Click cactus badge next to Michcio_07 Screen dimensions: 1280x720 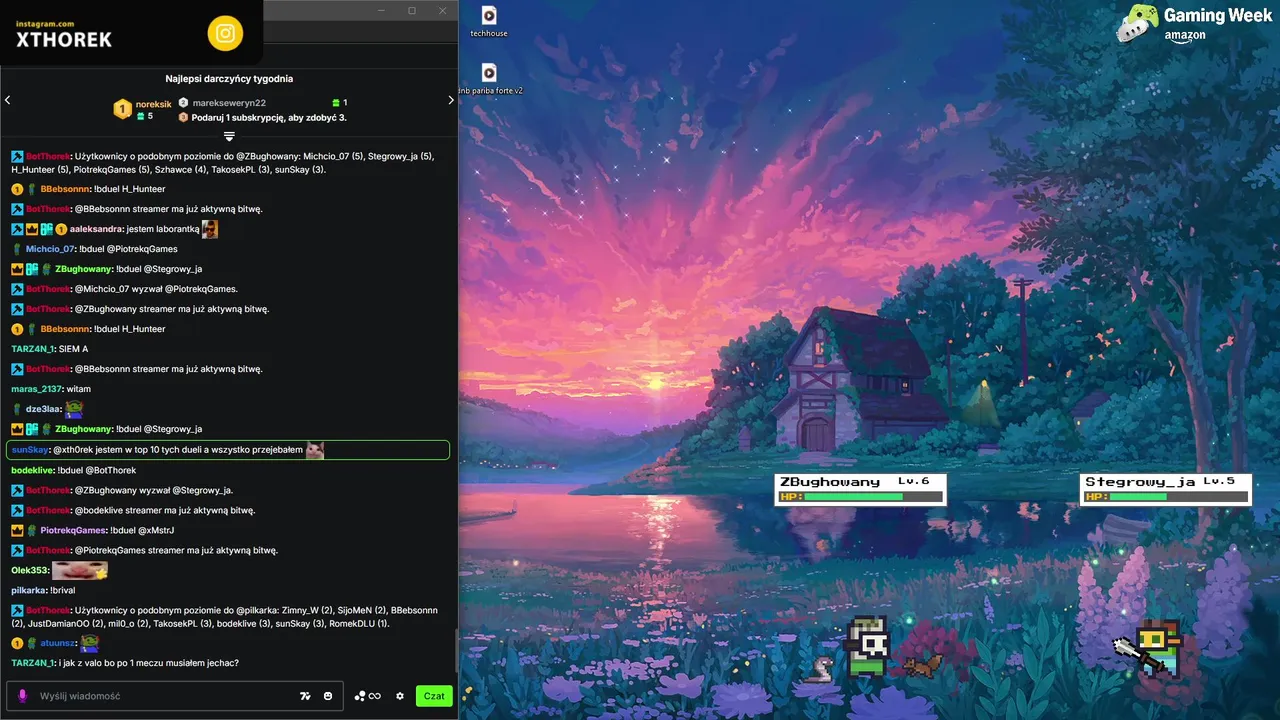click(x=17, y=249)
